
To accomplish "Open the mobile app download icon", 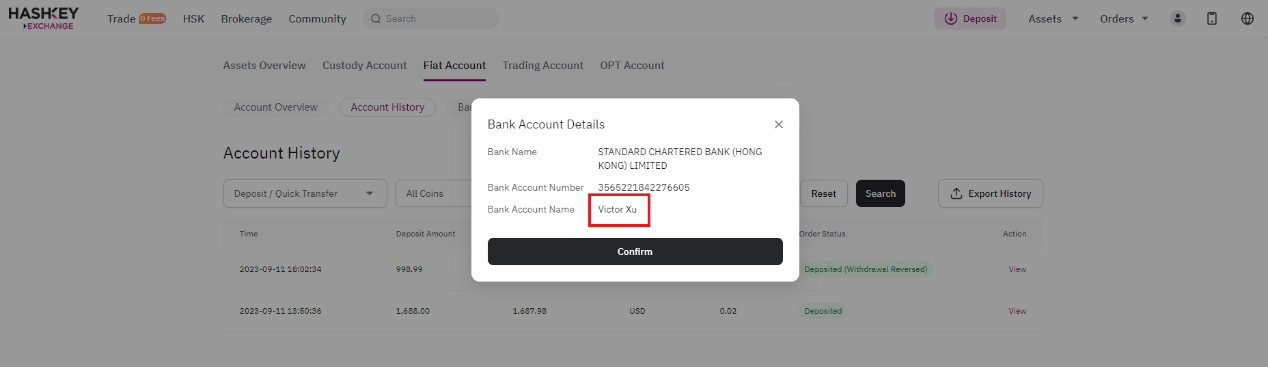I will click(1212, 18).
